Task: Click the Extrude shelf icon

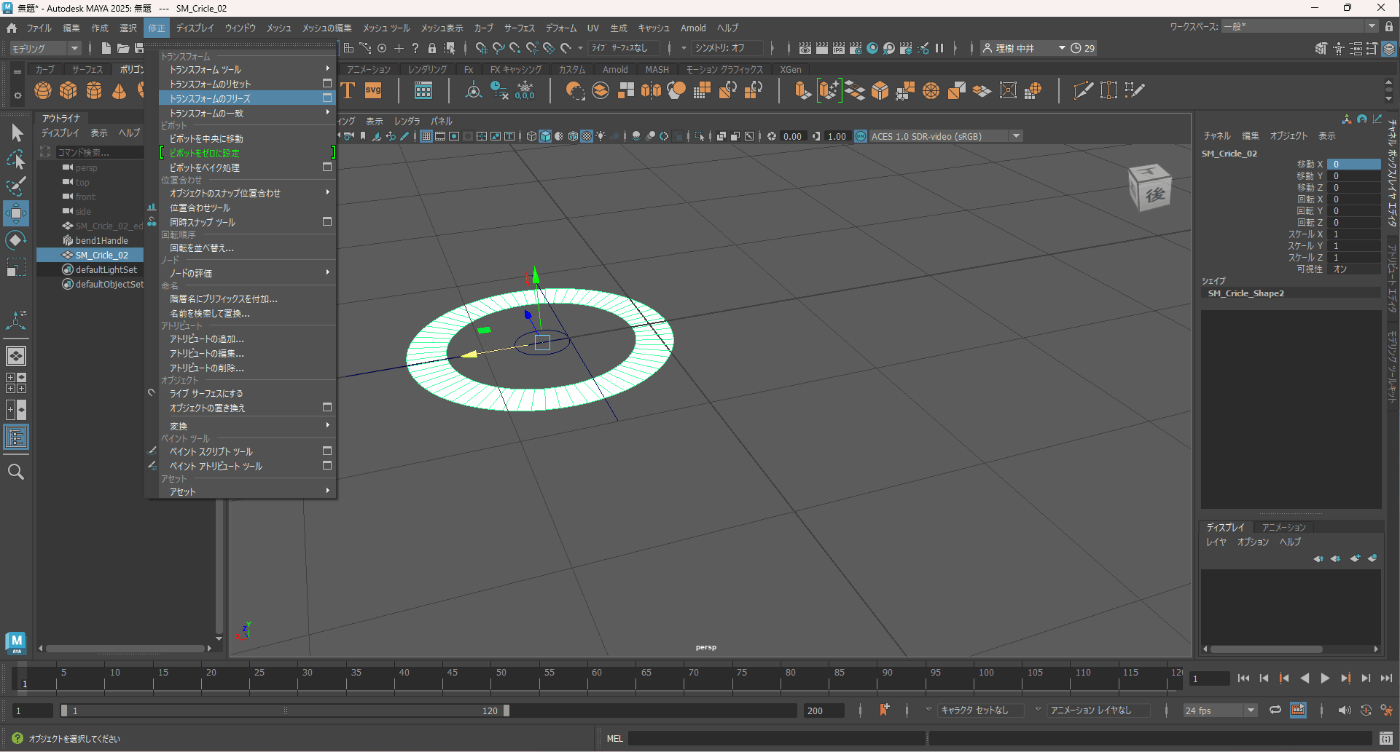Action: click(802, 90)
